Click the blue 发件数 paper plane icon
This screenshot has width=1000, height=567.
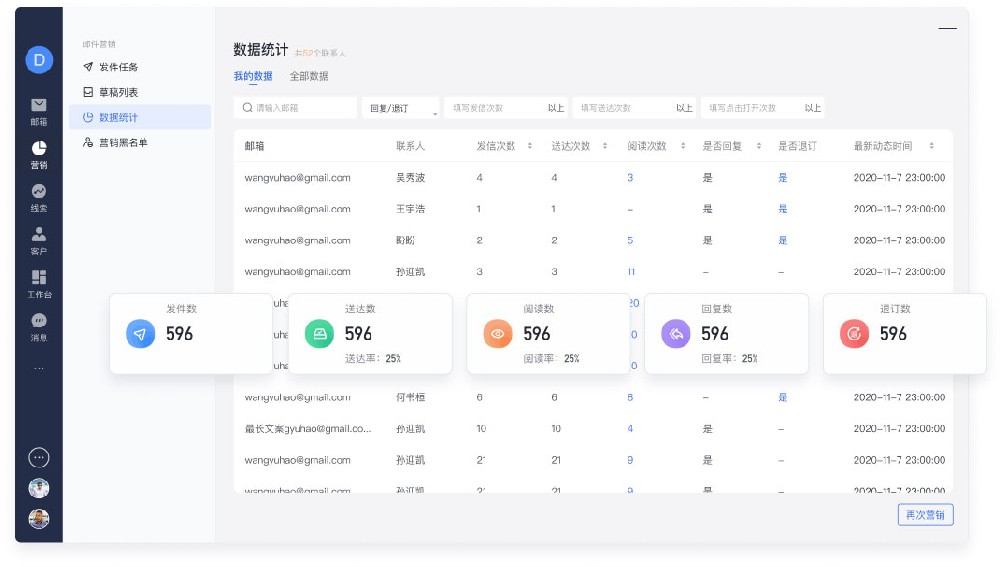pos(141,334)
